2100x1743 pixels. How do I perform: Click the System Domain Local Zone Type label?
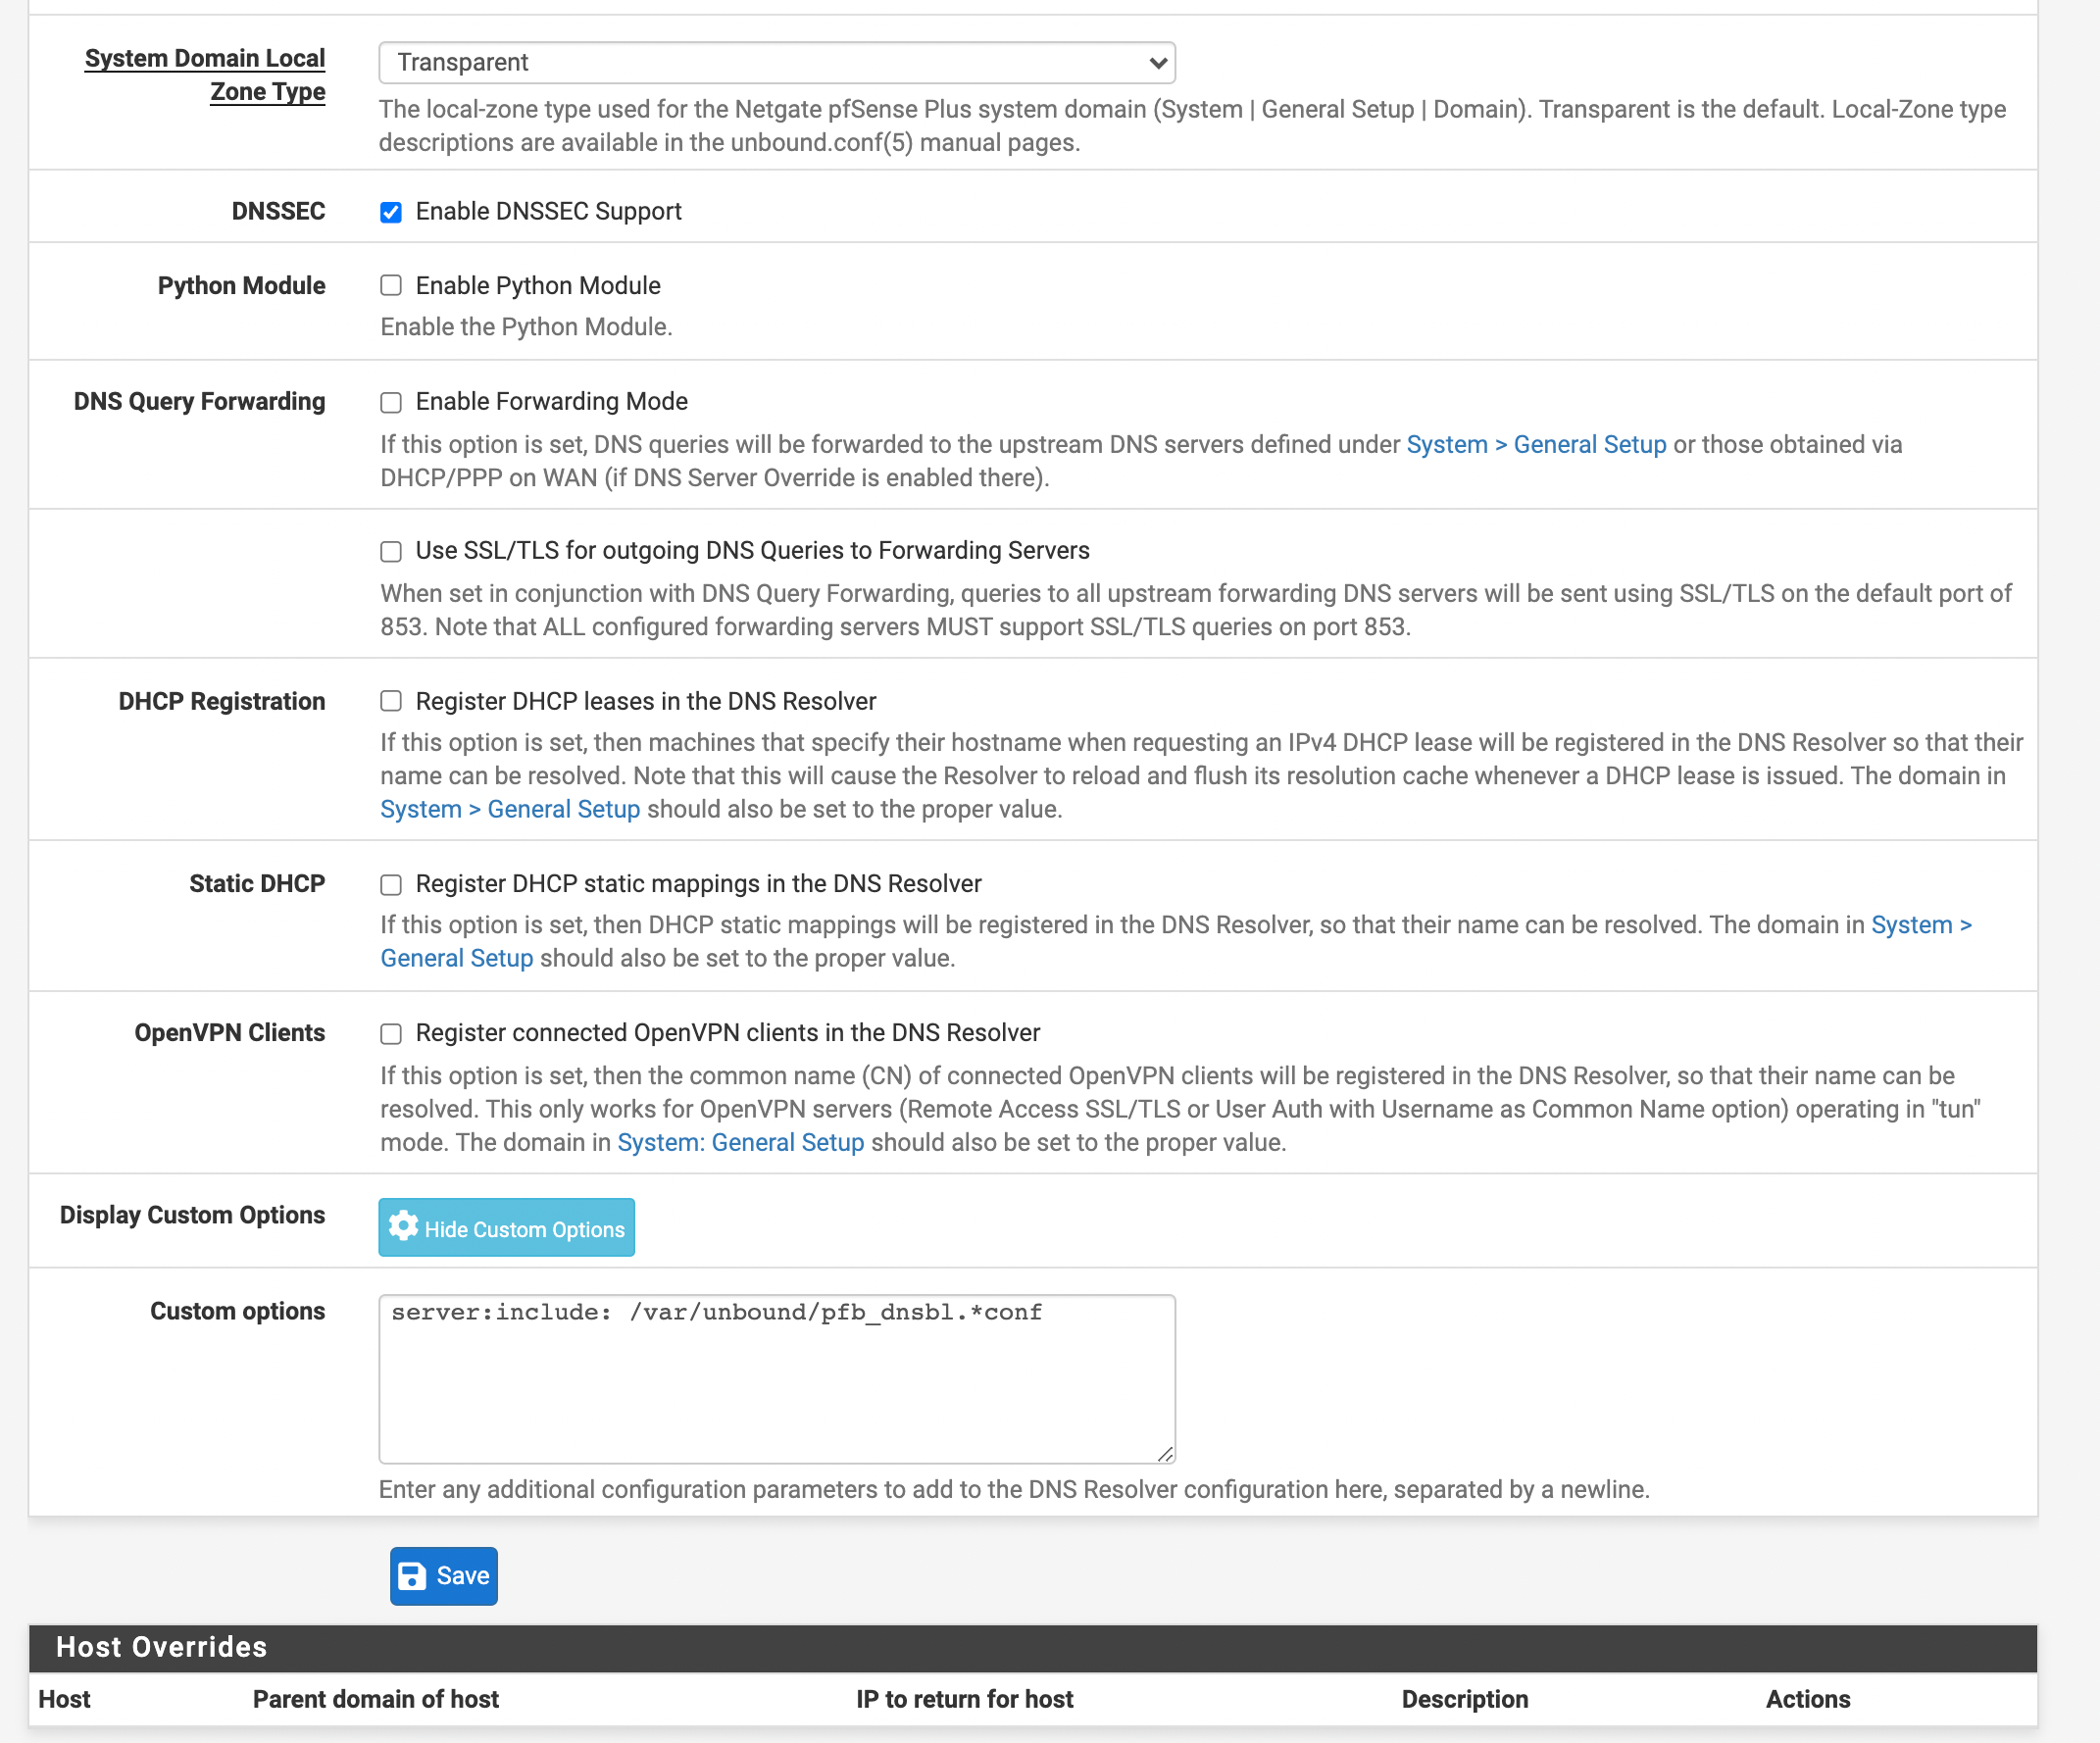(x=205, y=75)
